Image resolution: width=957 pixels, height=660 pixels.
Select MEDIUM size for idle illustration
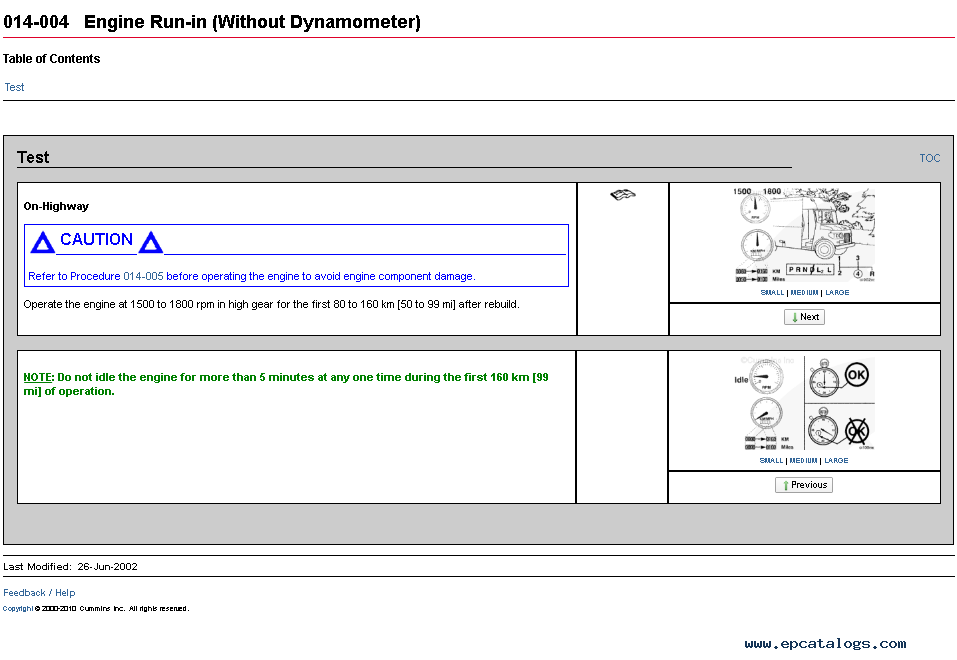click(803, 460)
